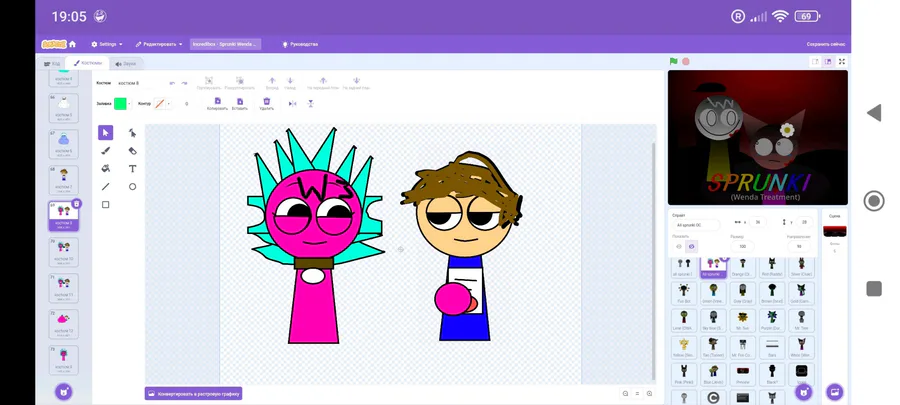Image resolution: width=900 pixels, height=405 pixels.
Task: Click the Group (Группировать) icon
Action: click(209, 81)
